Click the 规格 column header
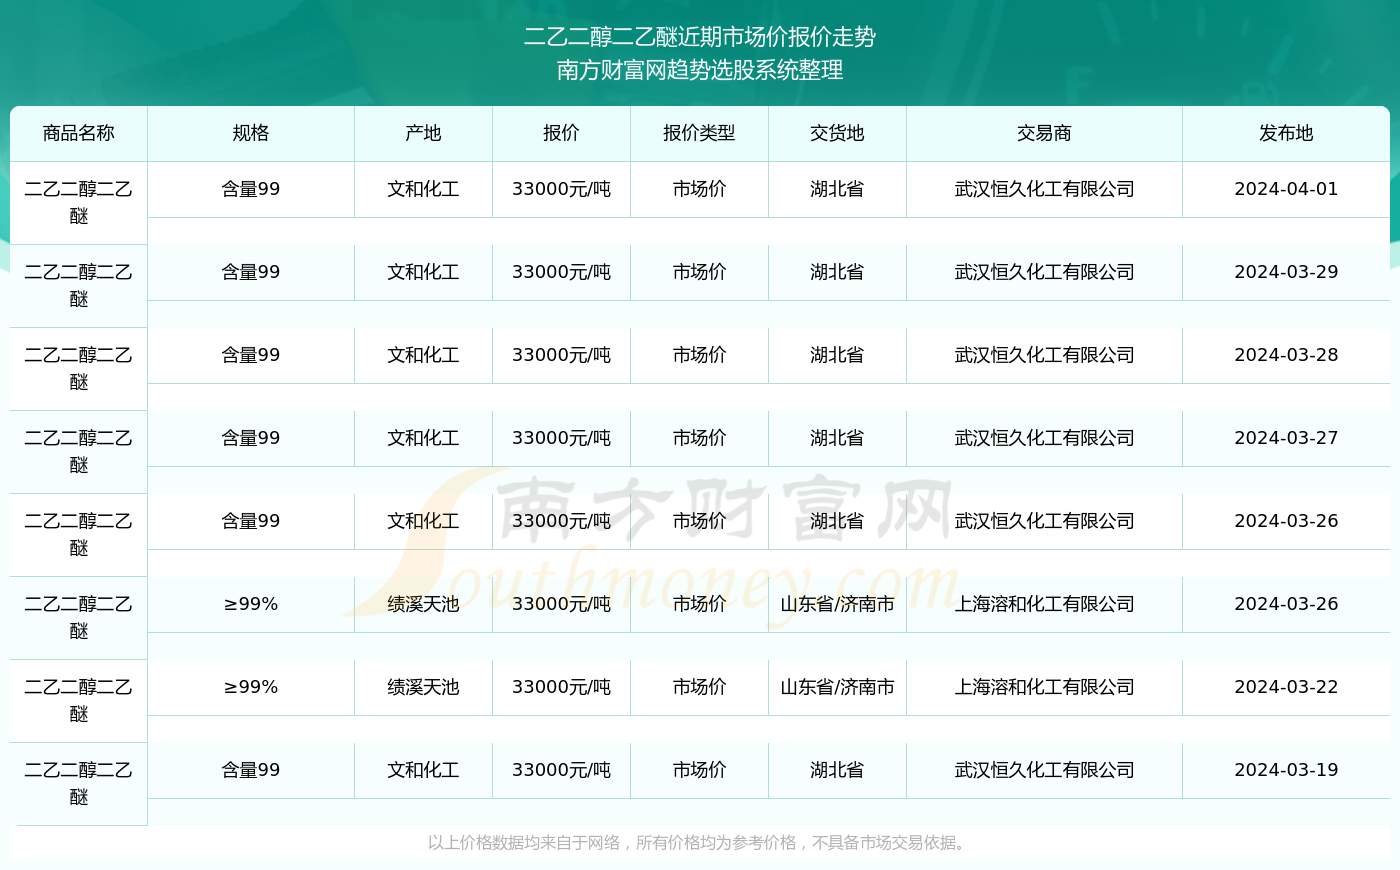Screen dimensions: 1400x870 click(x=251, y=133)
